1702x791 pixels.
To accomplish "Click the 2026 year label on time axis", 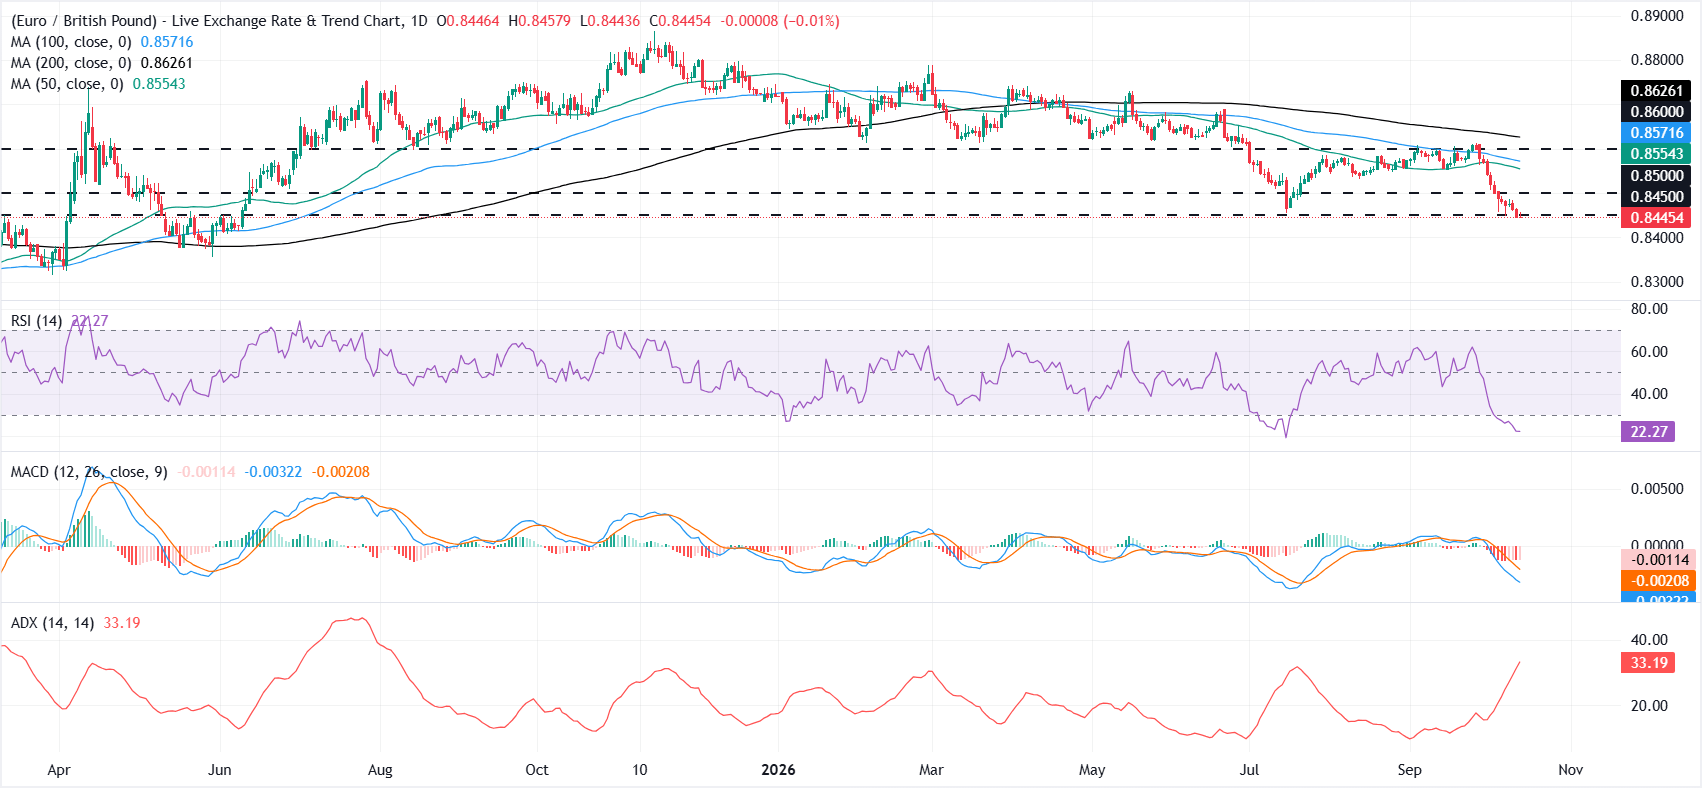I will (x=778, y=770).
